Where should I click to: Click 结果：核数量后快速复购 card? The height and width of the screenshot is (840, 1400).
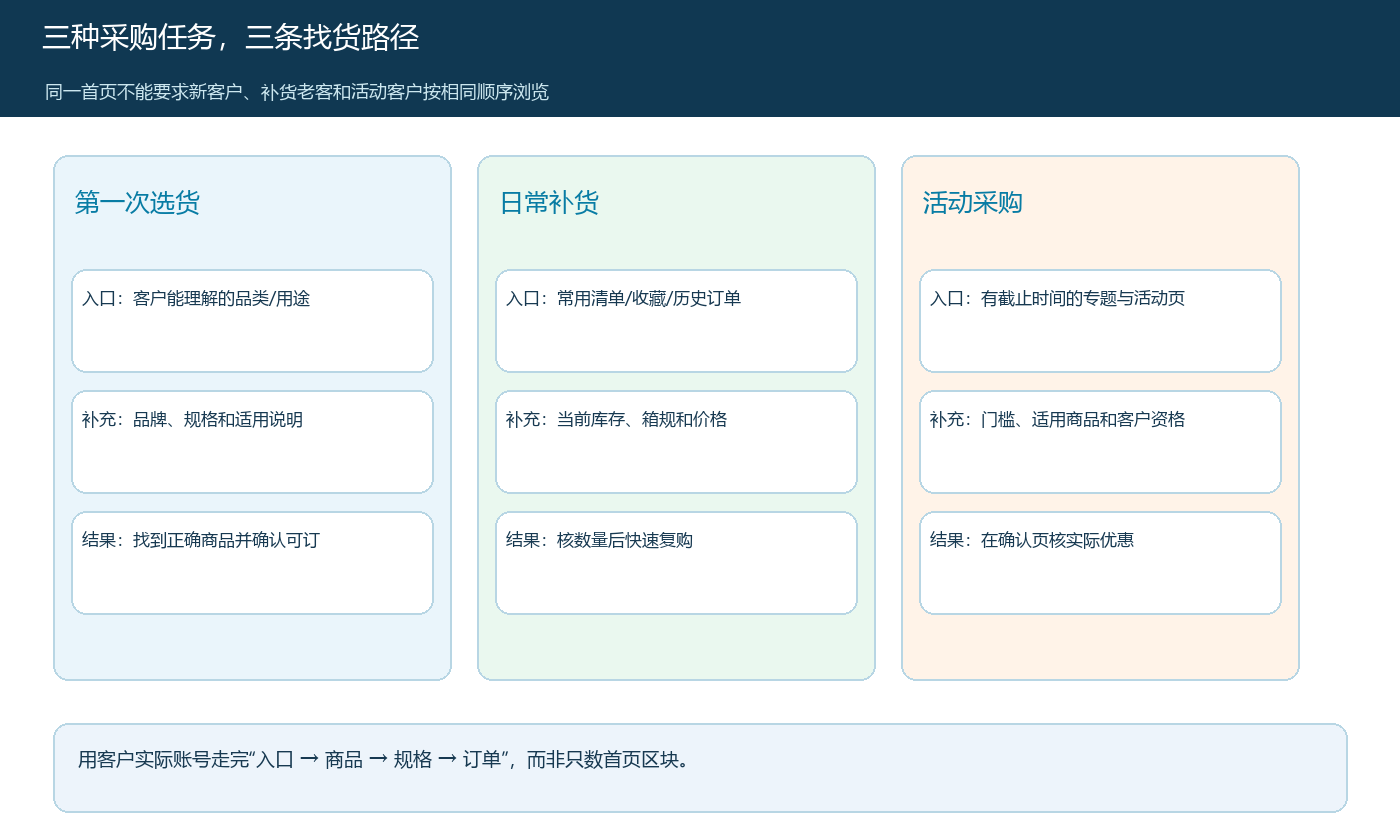[676, 563]
